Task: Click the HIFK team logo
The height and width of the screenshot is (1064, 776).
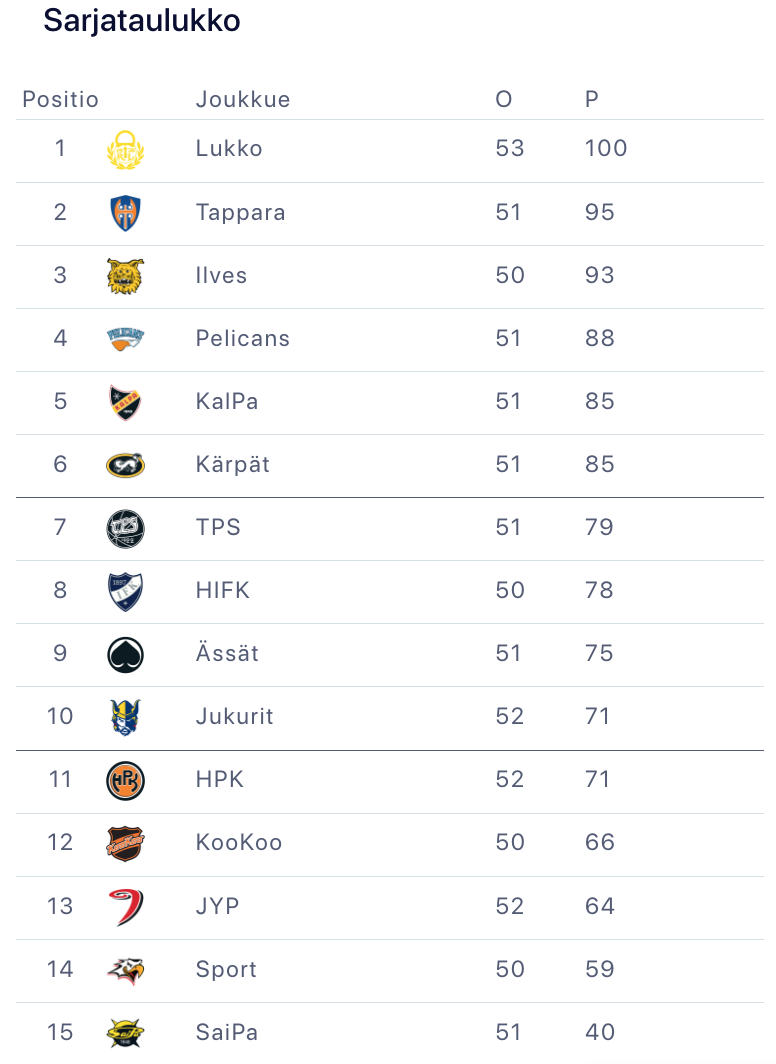Action: [x=125, y=591]
